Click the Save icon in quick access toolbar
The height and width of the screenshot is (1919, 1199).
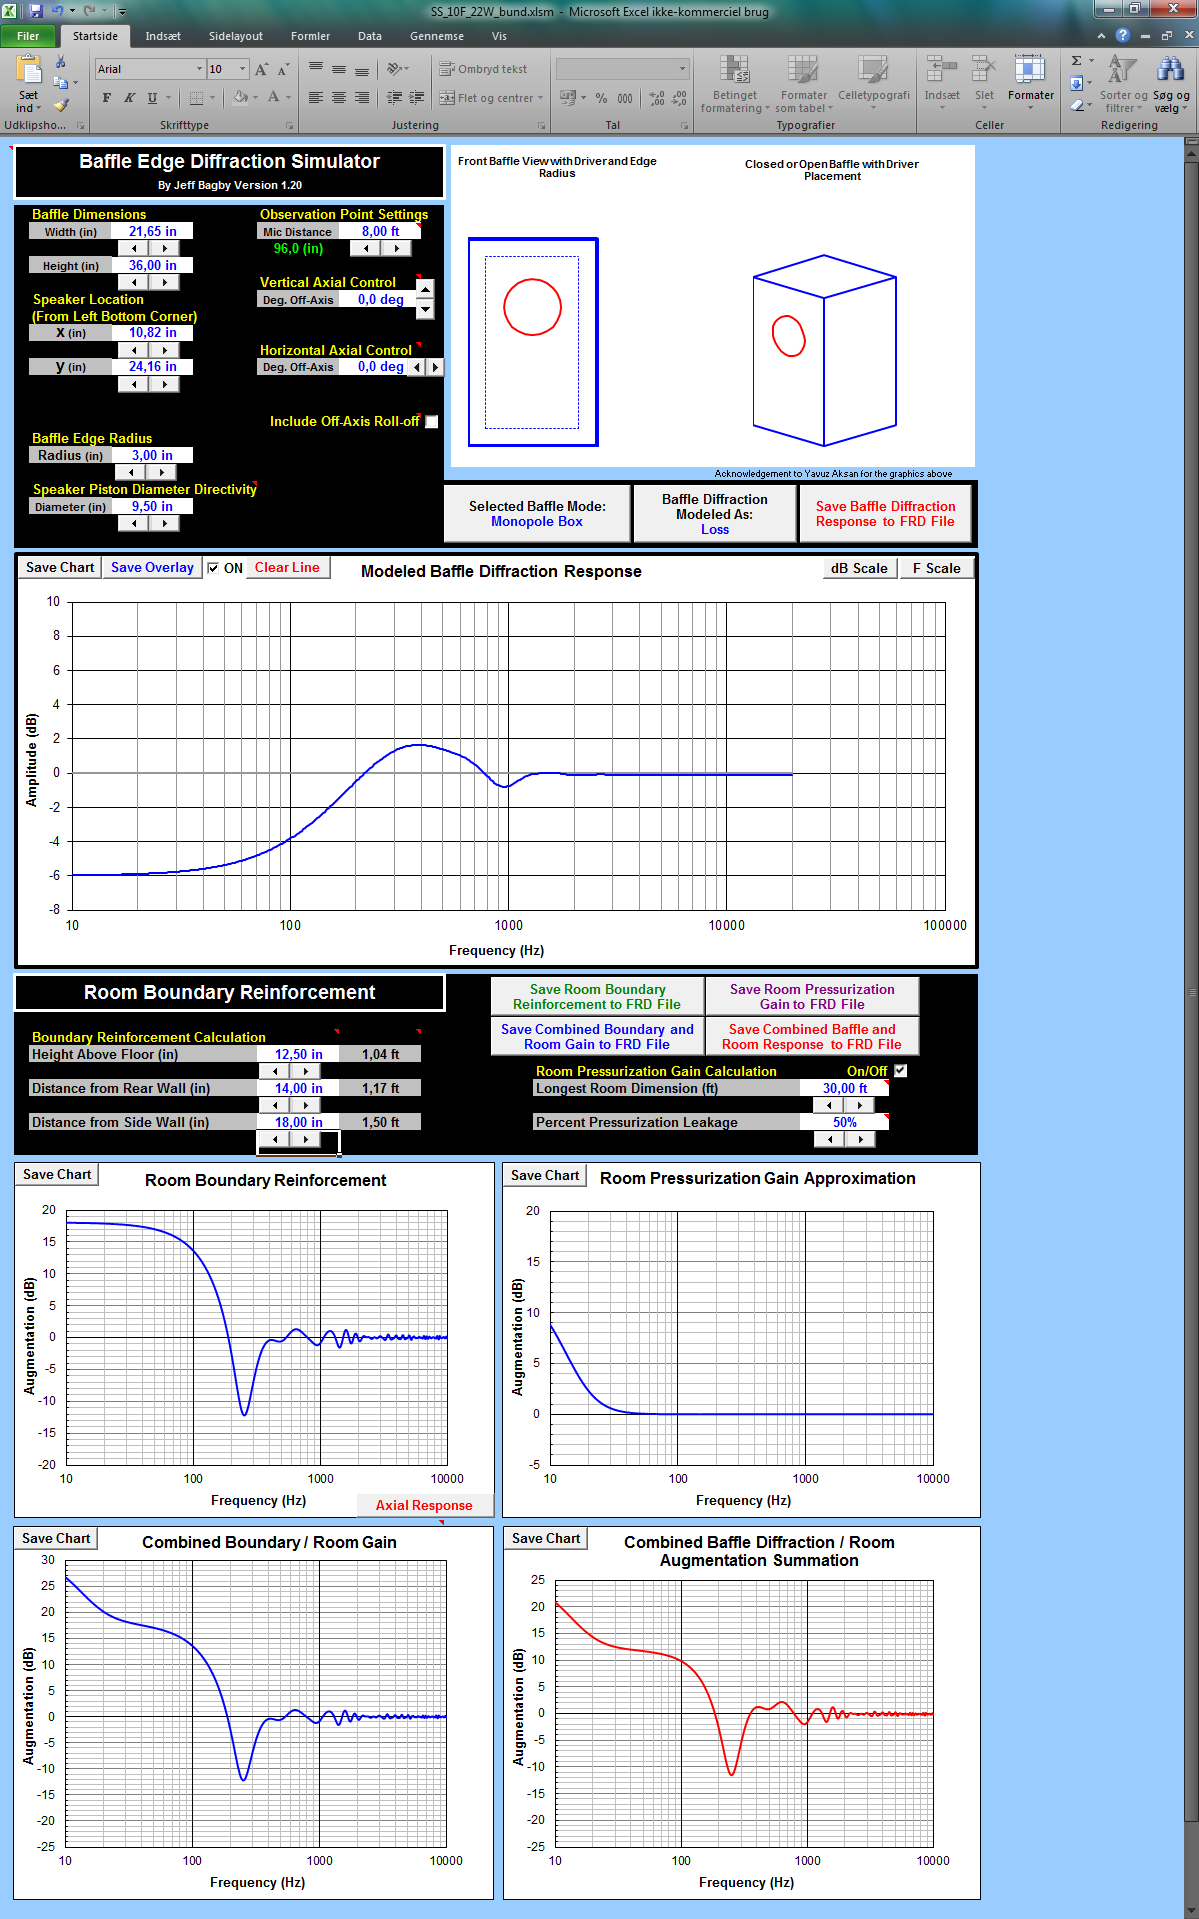pyautogui.click(x=36, y=11)
